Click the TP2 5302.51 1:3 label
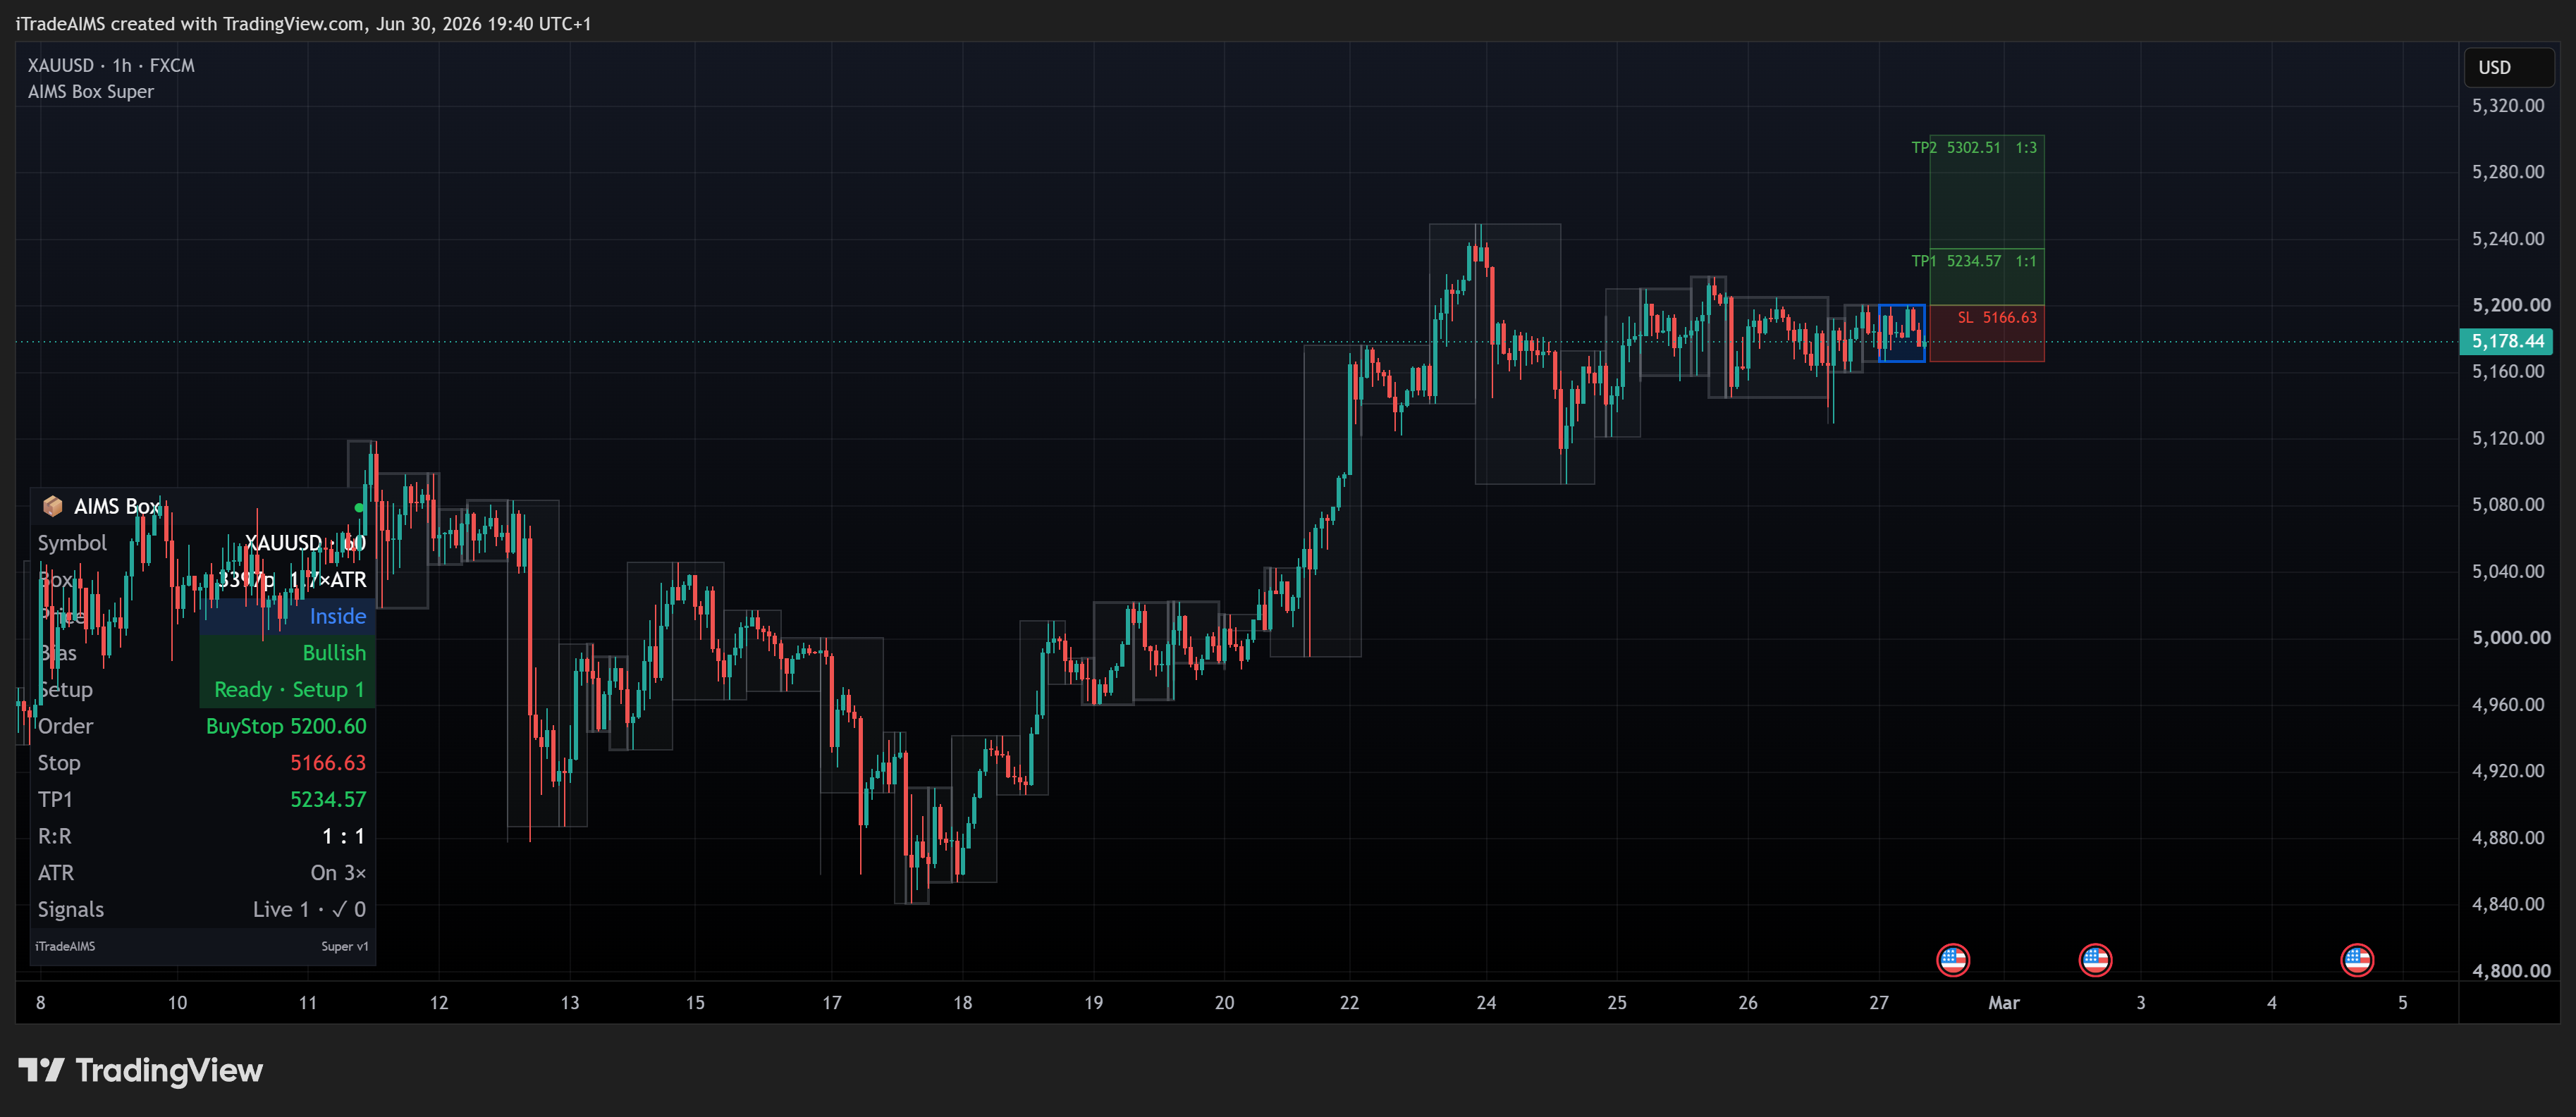 (1974, 147)
